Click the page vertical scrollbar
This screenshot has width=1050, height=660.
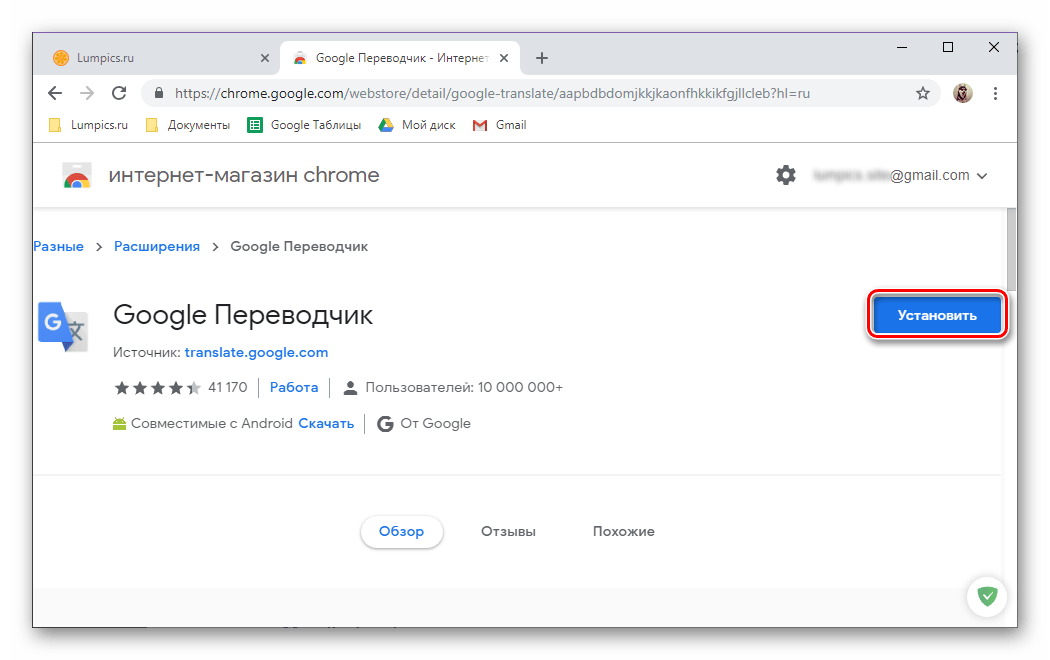point(1011,249)
